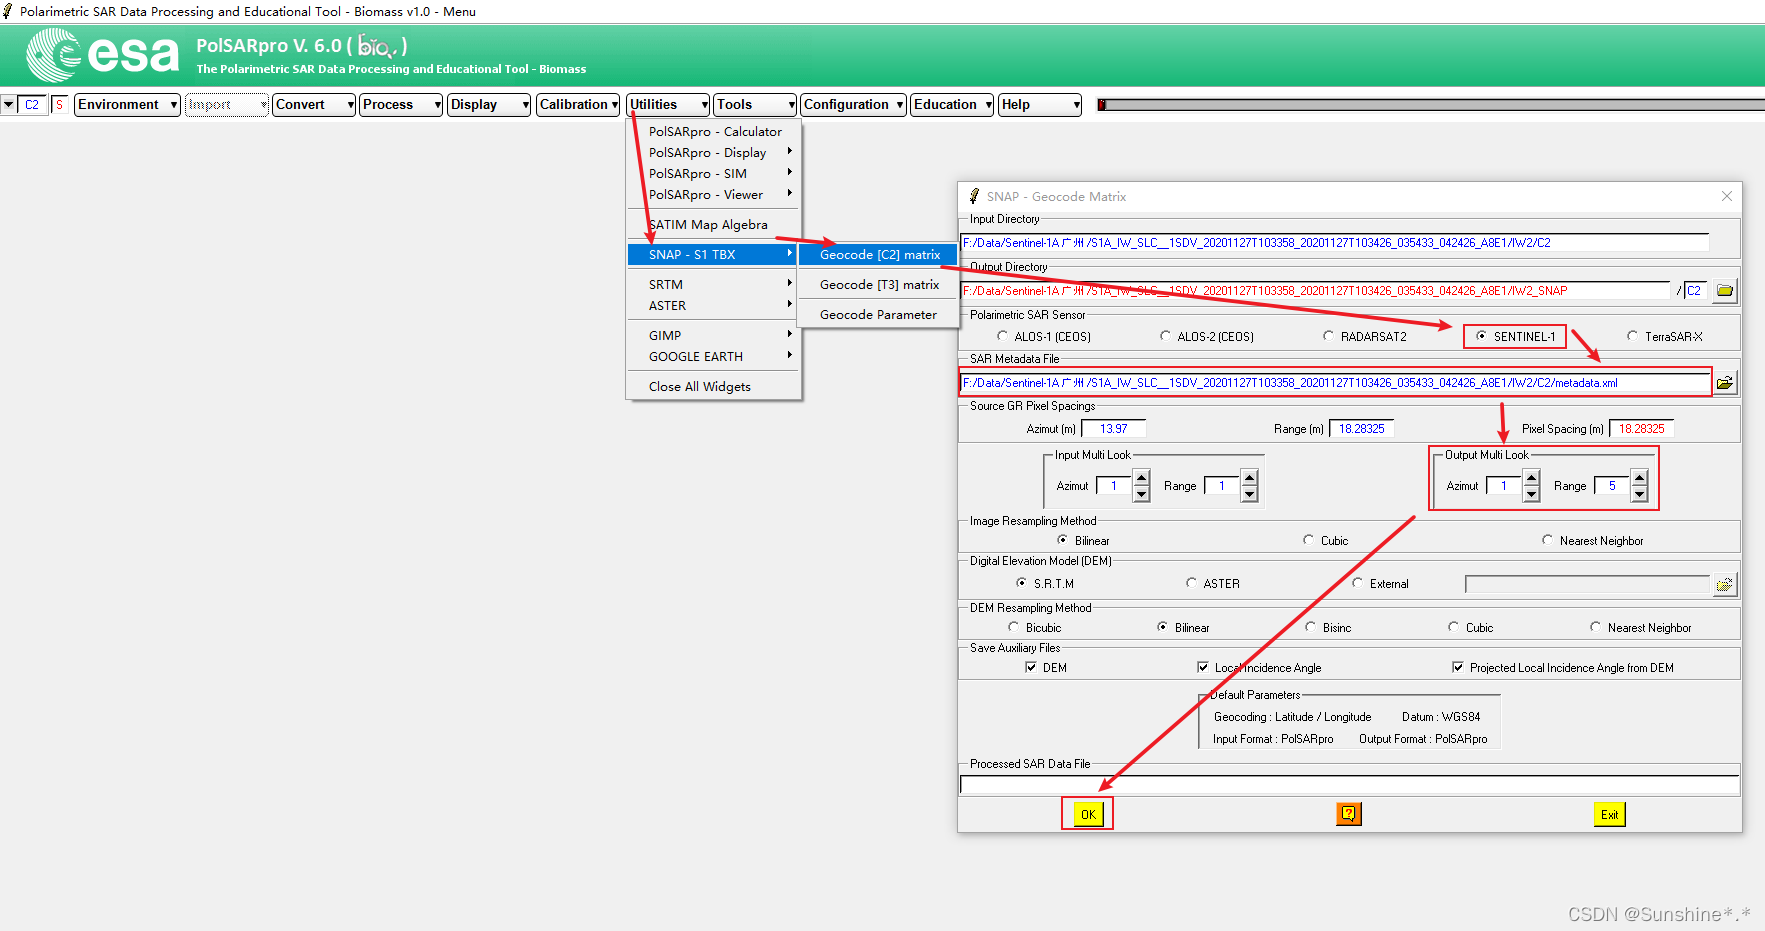The width and height of the screenshot is (1765, 931).
Task: Open the Utilities menu
Action: [668, 105]
